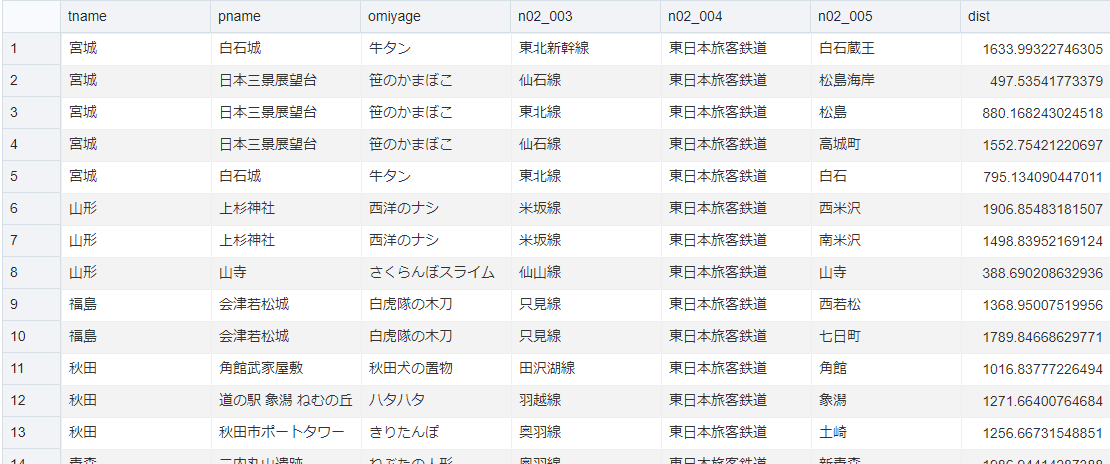The height and width of the screenshot is (464, 1110).
Task: Click the 道の駅 象潟 ねむの丘 cell
Action: (285, 400)
